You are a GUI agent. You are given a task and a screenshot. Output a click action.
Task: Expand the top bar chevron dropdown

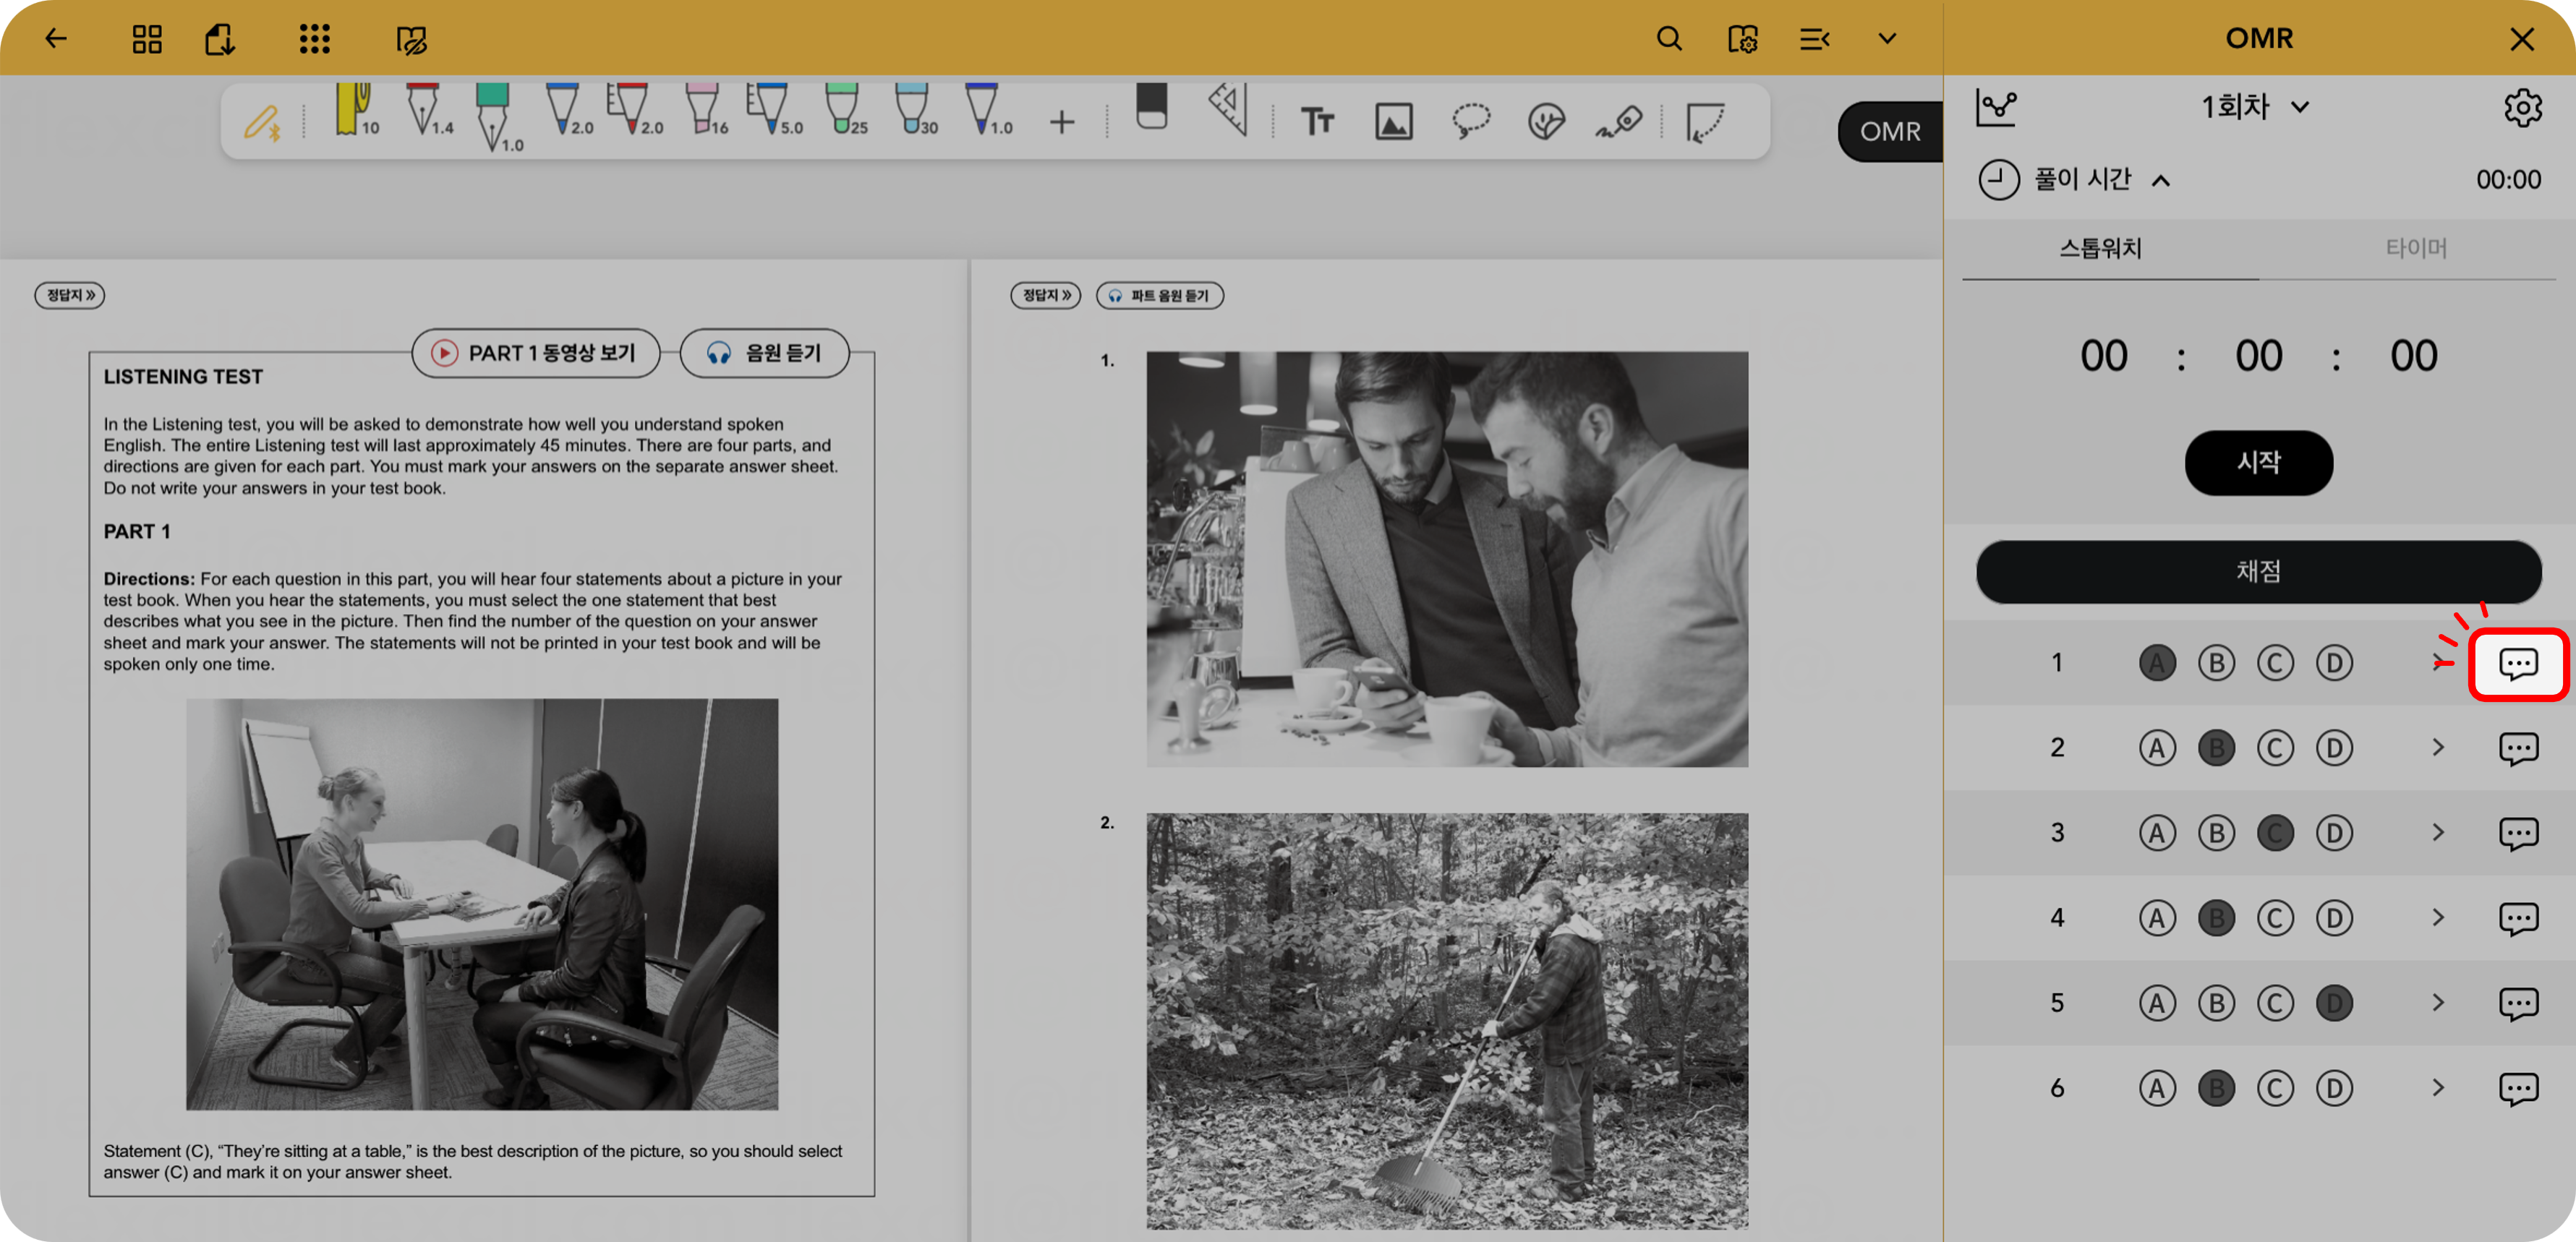(x=1887, y=39)
